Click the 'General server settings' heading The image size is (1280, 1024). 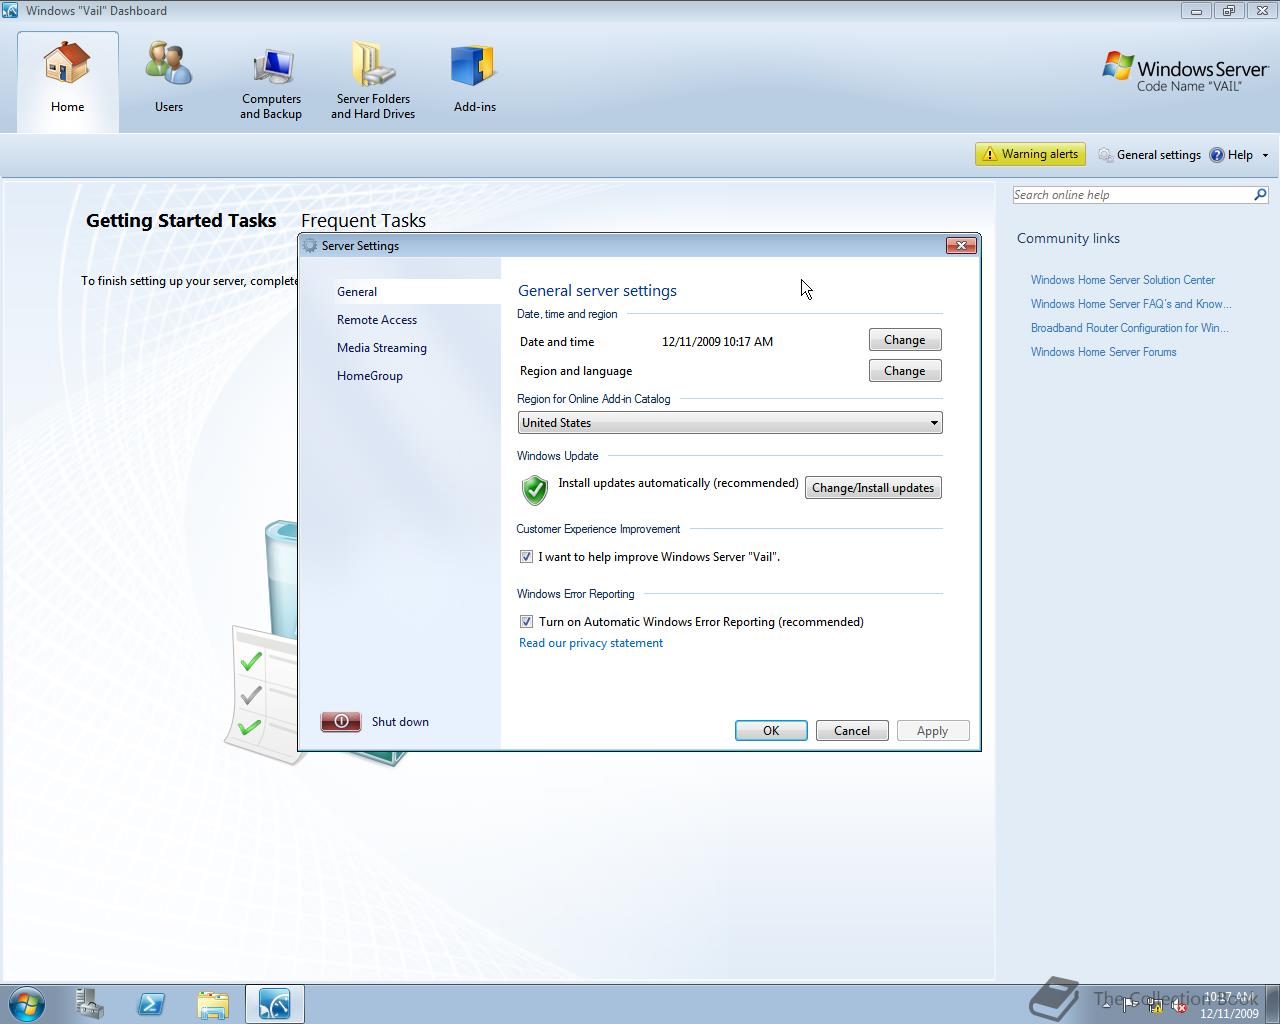point(597,291)
